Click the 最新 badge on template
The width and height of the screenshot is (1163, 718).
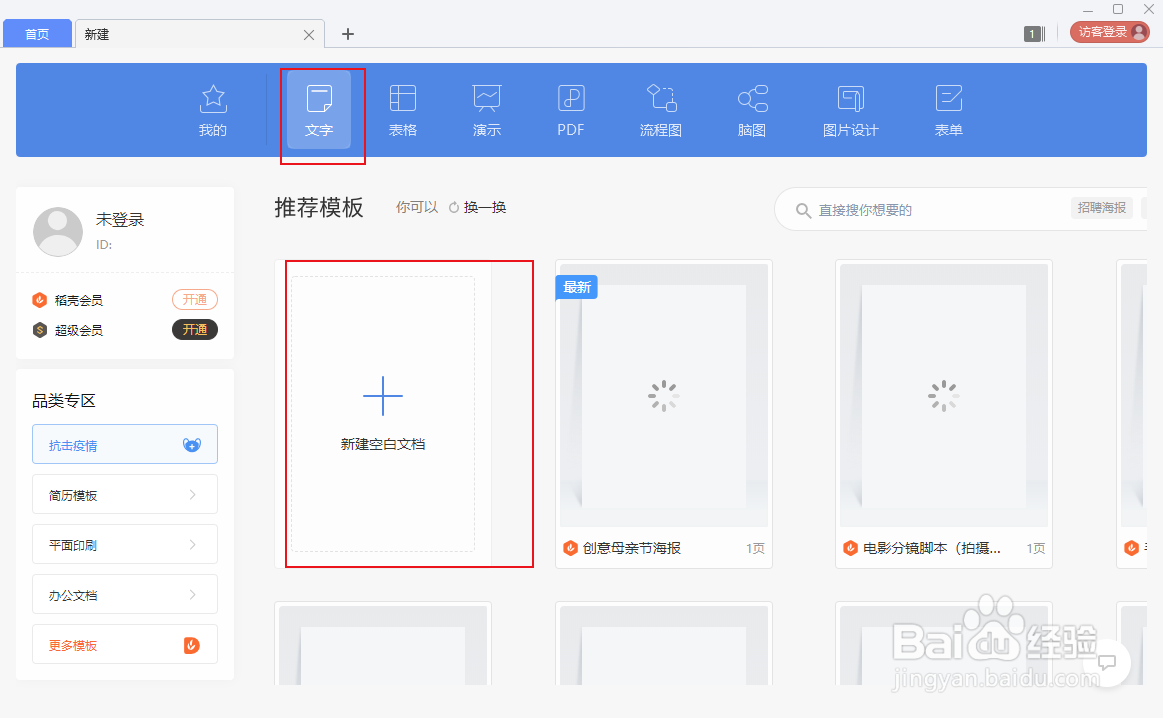point(577,287)
